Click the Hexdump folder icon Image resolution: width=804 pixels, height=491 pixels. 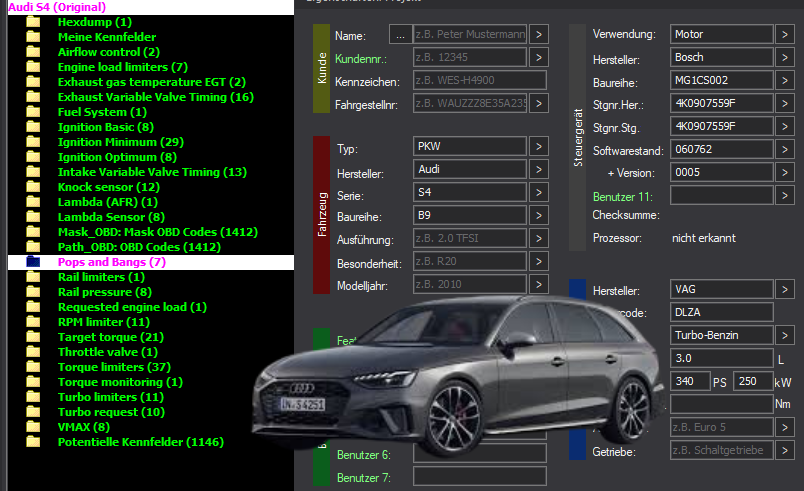click(33, 22)
